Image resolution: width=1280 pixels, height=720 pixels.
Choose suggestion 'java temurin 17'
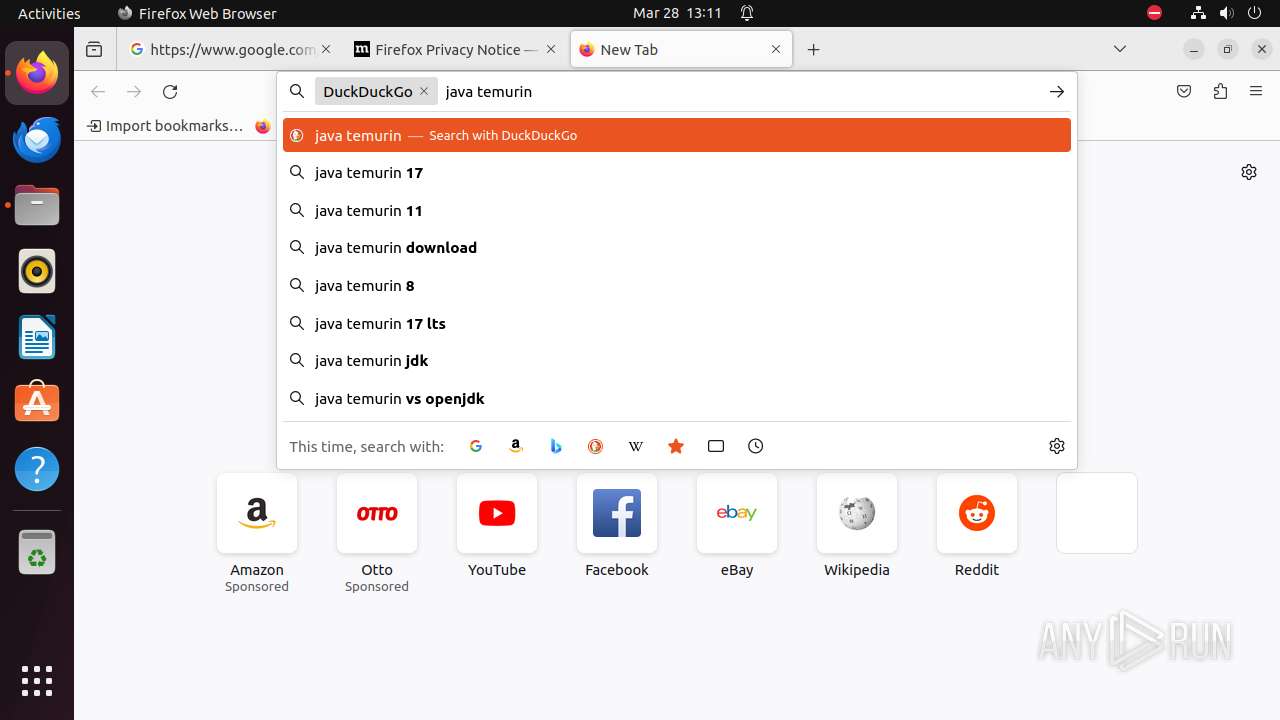click(677, 173)
